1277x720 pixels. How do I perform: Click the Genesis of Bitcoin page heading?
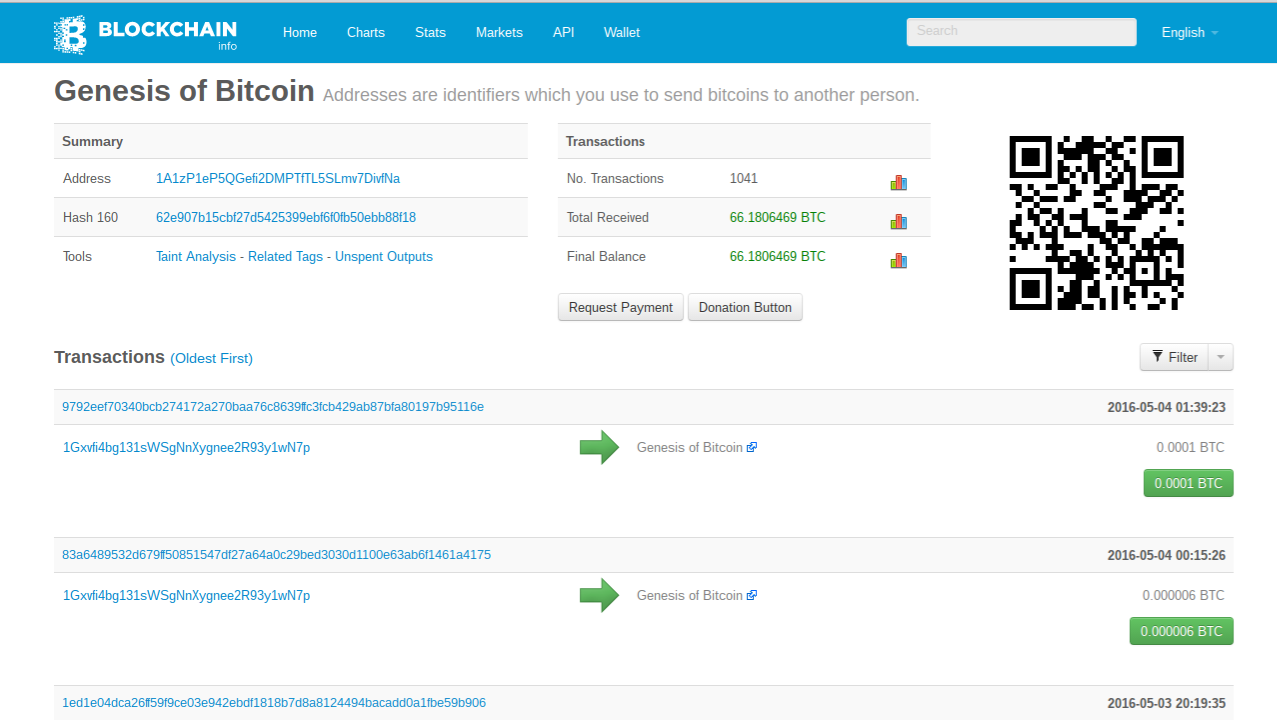coord(184,91)
